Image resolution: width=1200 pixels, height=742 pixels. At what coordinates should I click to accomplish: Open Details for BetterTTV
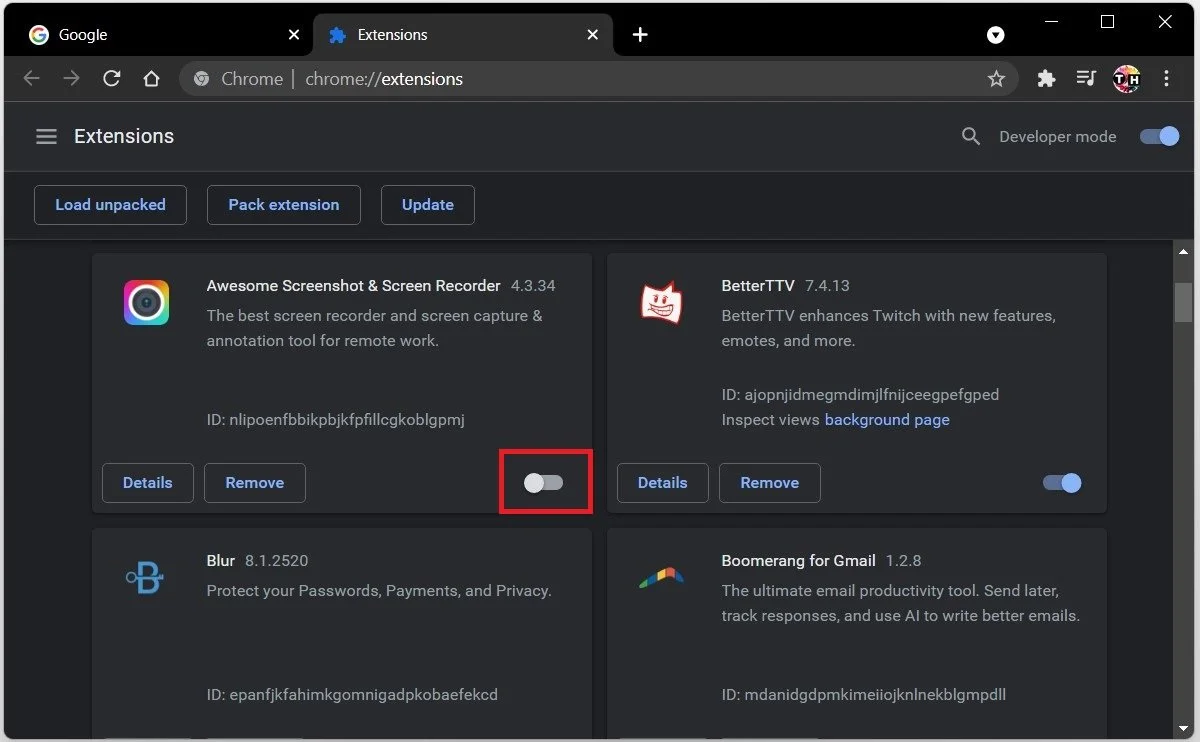tap(663, 483)
